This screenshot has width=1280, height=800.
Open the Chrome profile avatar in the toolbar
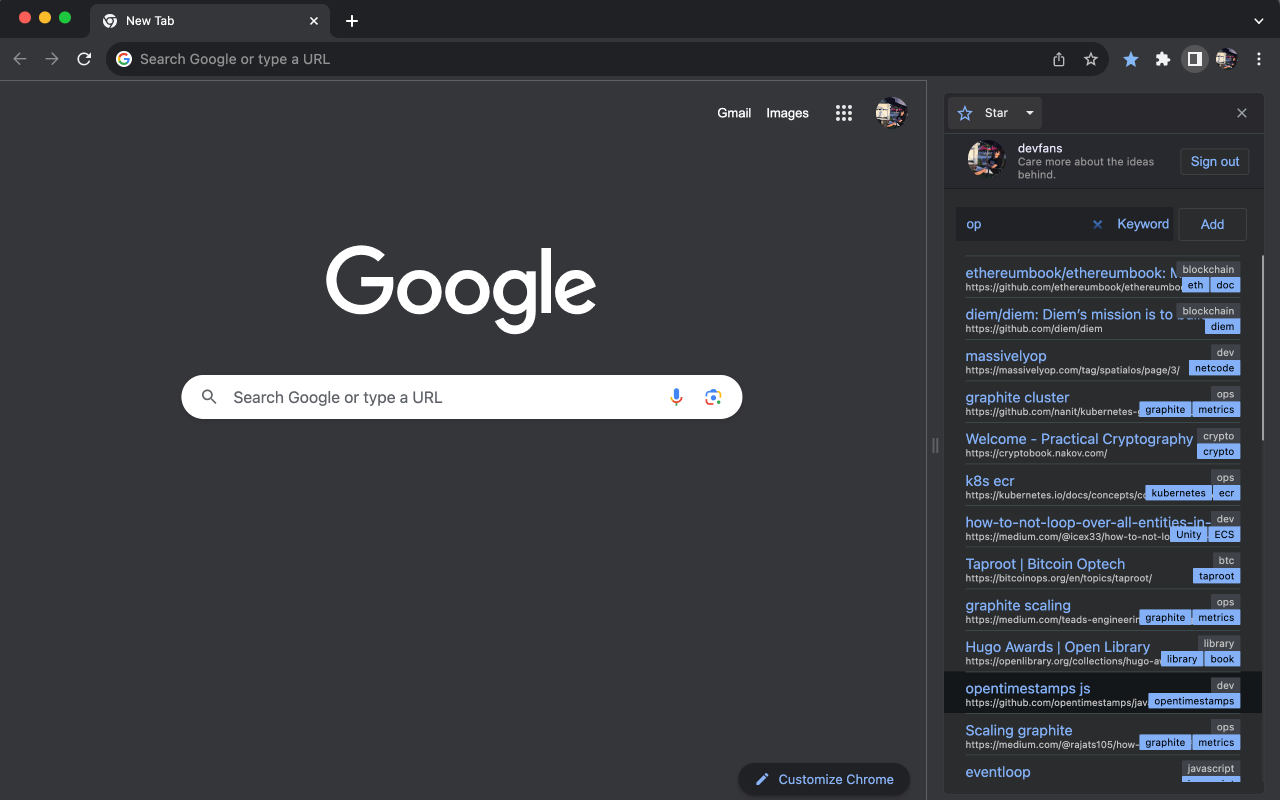coord(1227,59)
